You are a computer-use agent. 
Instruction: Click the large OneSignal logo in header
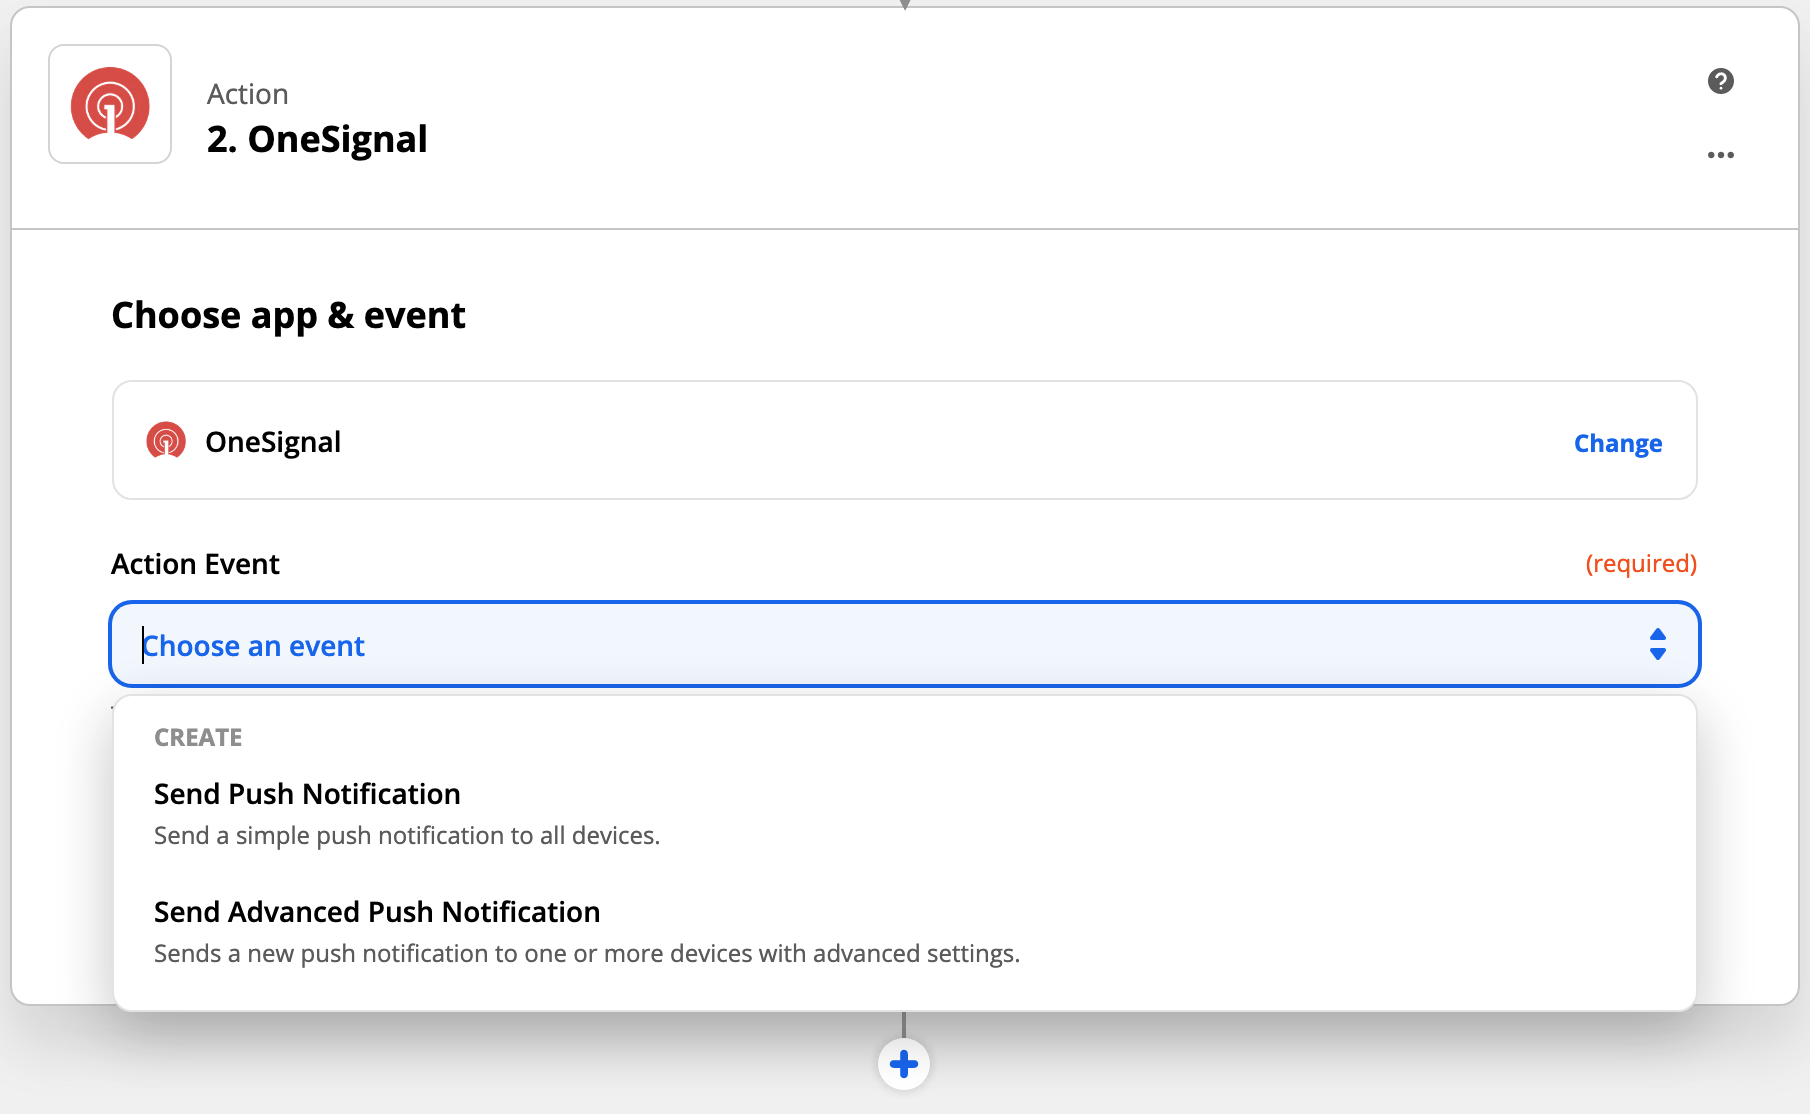coord(110,104)
